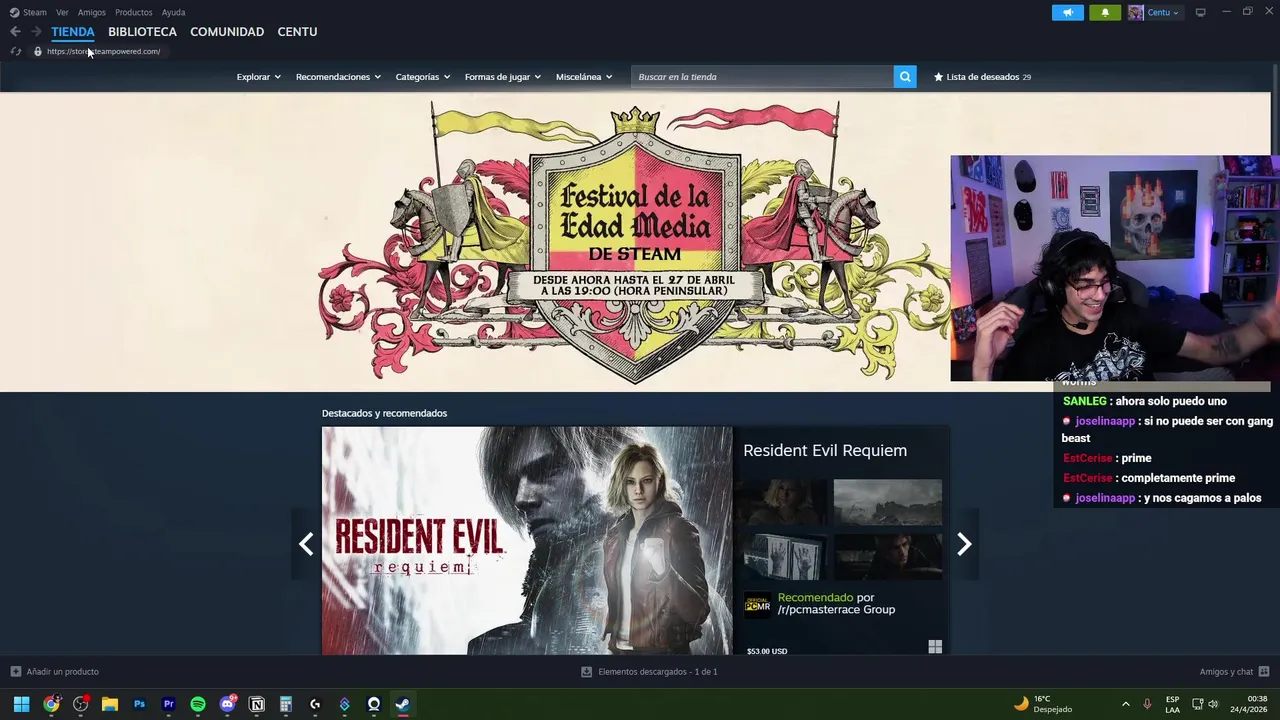Click the Steam taskbar icon

pyautogui.click(x=402, y=704)
